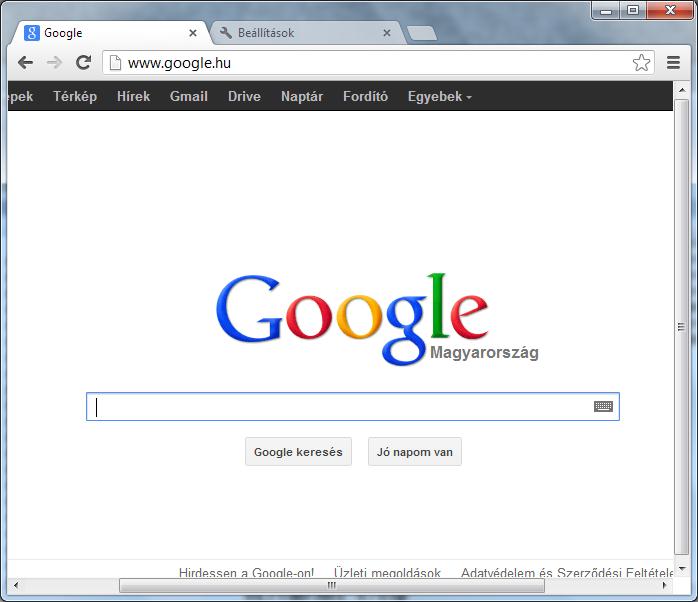Open the on-screen keyboard icon in search box

pyautogui.click(x=603, y=406)
